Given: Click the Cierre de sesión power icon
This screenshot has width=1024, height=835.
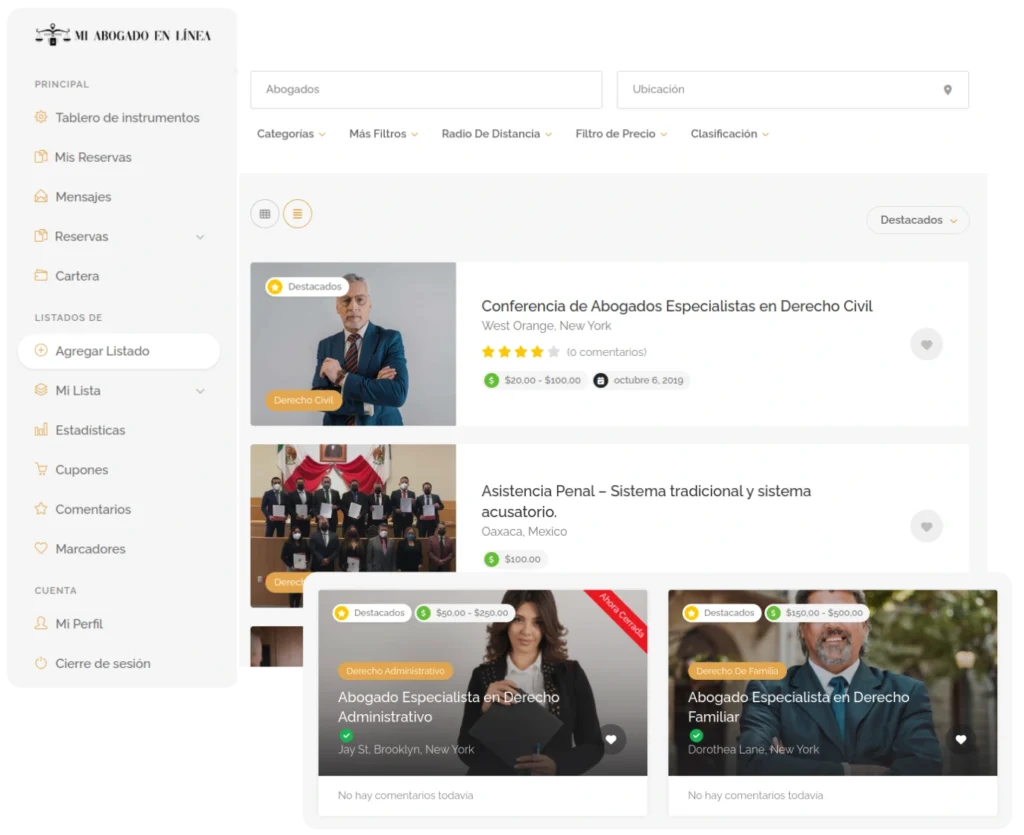Looking at the screenshot, I should 41,663.
